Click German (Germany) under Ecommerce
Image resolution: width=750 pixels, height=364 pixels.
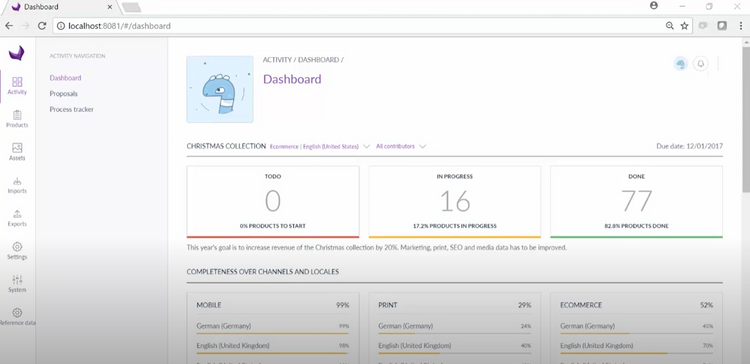pyautogui.click(x=587, y=326)
